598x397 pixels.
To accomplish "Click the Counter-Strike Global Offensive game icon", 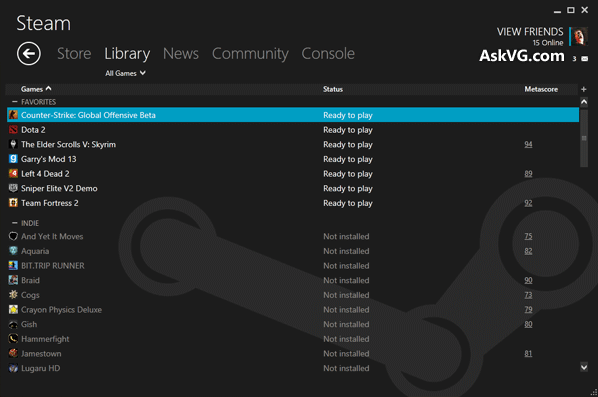I will coord(13,115).
